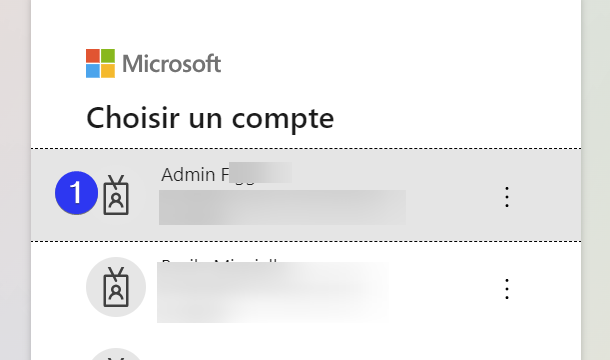
Task: Click the yellow square in the Microsoft logo
Action: (108, 71)
